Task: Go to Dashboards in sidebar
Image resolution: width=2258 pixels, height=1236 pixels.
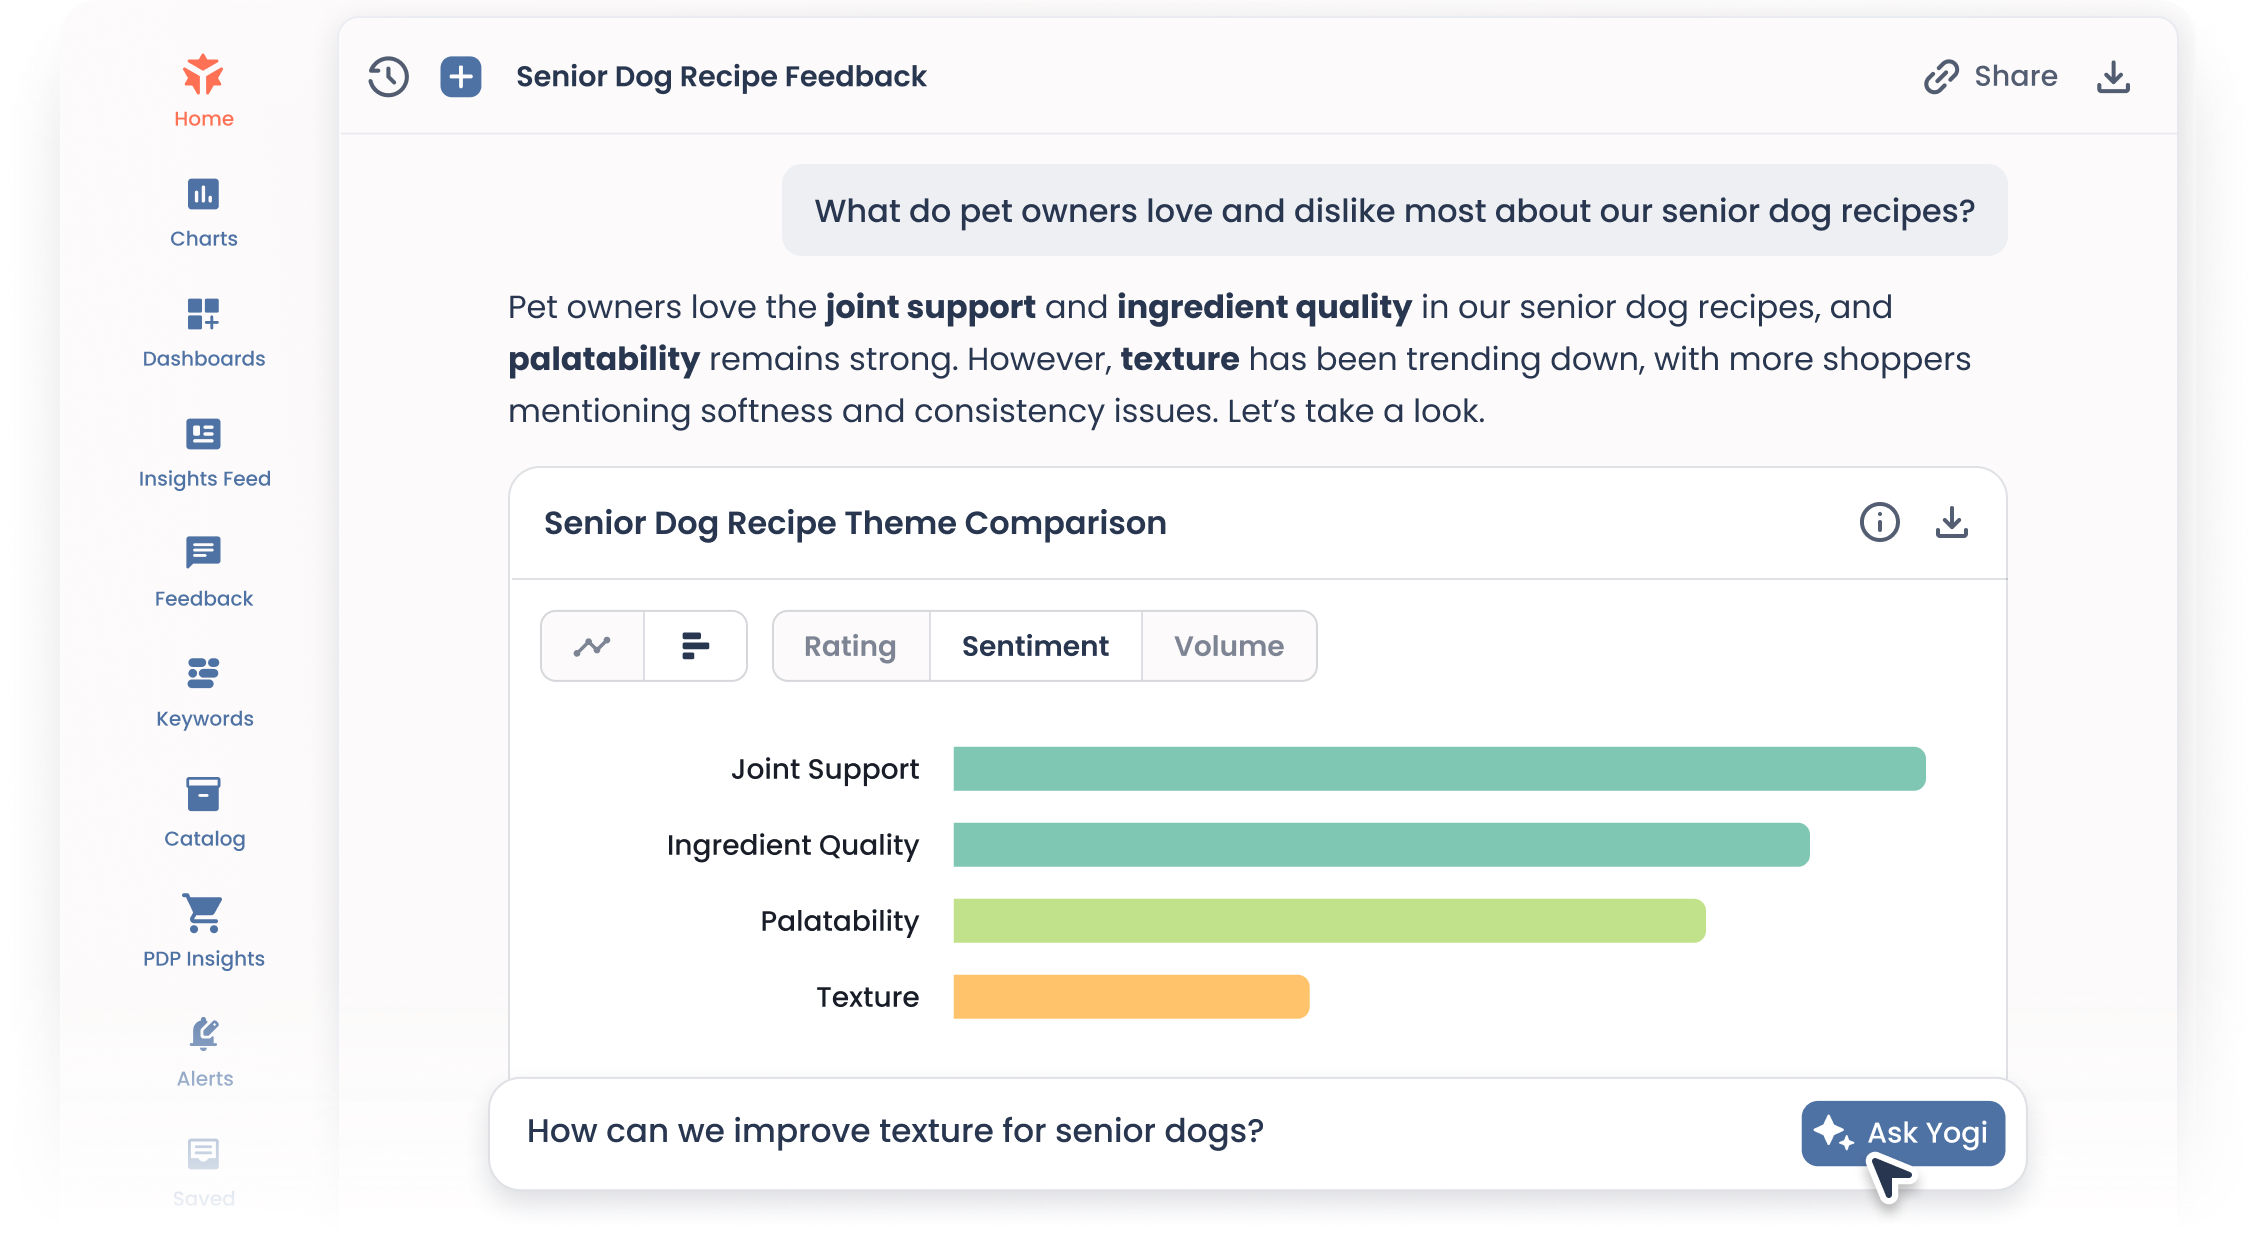Action: click(203, 332)
